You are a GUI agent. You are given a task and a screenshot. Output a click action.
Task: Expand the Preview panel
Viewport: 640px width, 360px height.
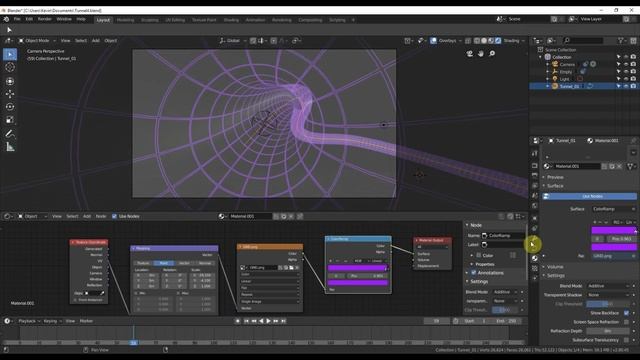tap(555, 177)
